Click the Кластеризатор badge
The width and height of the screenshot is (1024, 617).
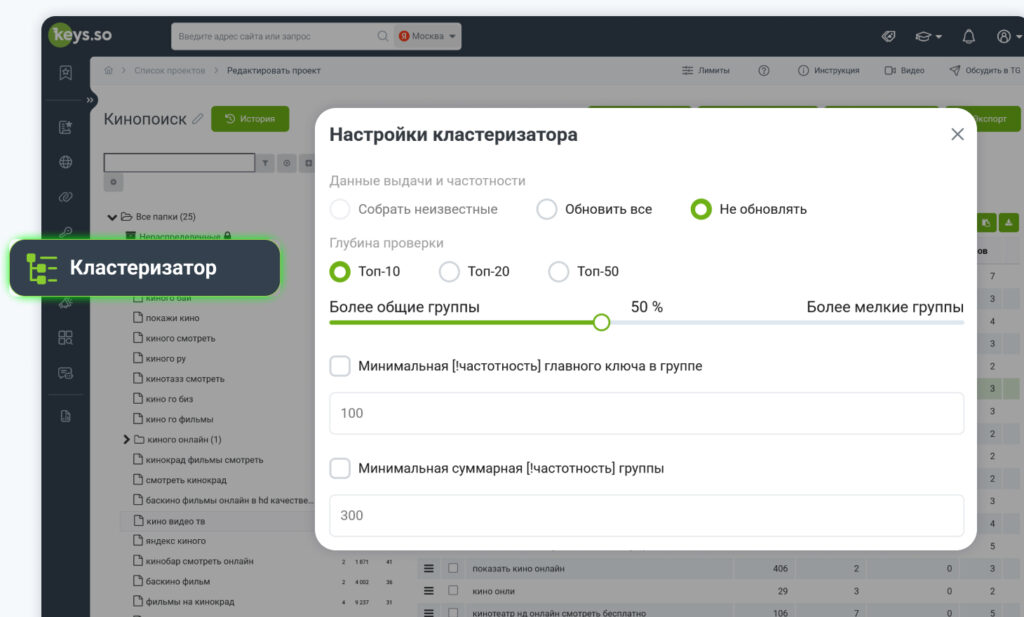click(144, 268)
